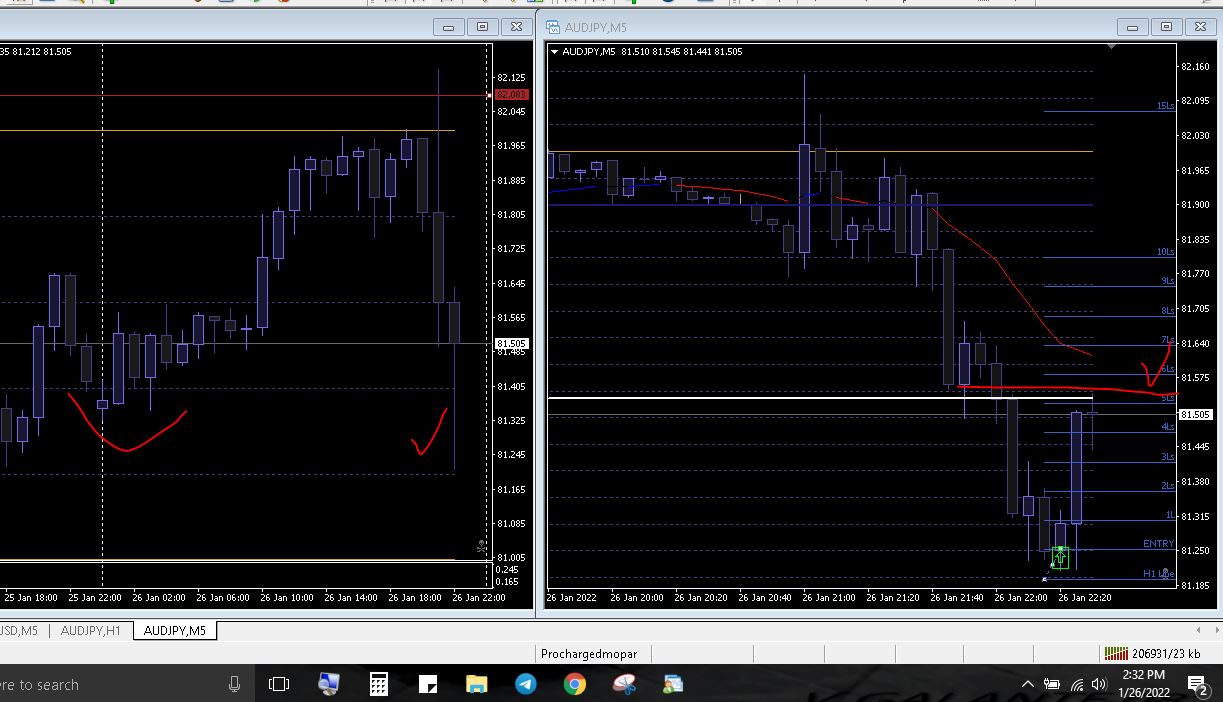Image resolution: width=1223 pixels, height=702 pixels.
Task: Click the volume speaker tray icon
Action: [1099, 685]
